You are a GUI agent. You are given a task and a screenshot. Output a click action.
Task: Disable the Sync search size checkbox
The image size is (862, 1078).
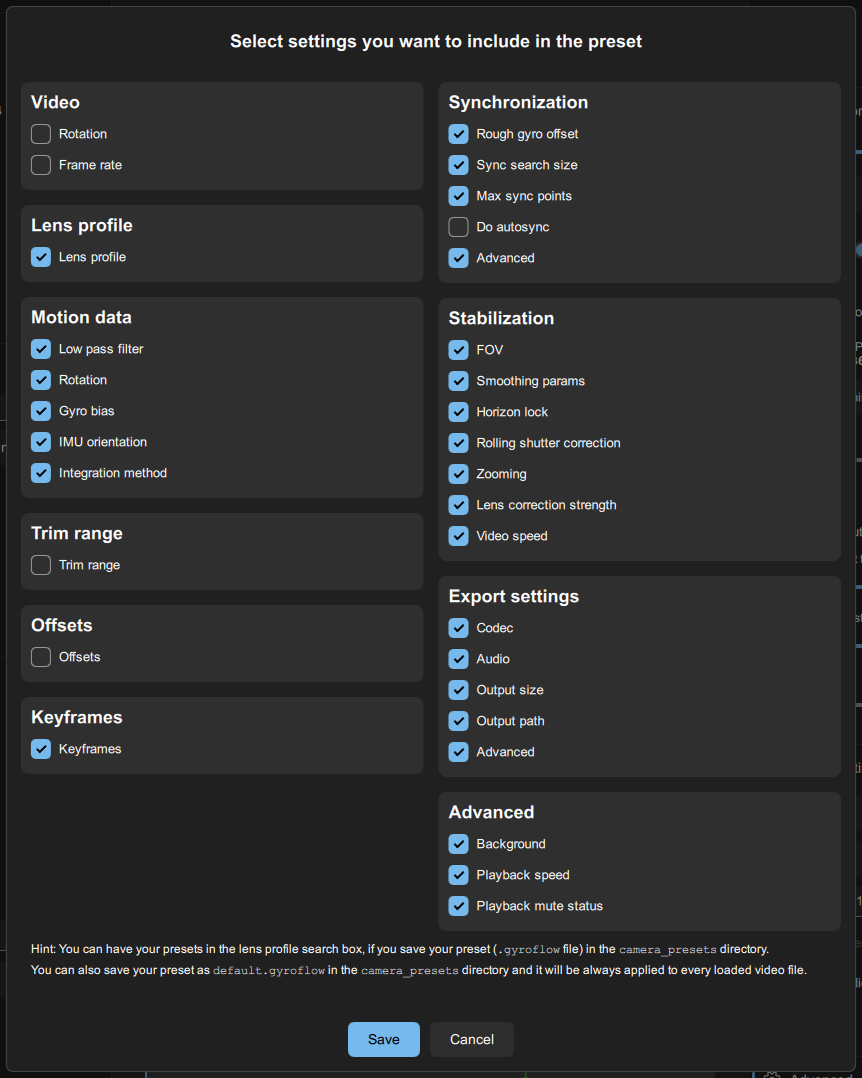(458, 165)
